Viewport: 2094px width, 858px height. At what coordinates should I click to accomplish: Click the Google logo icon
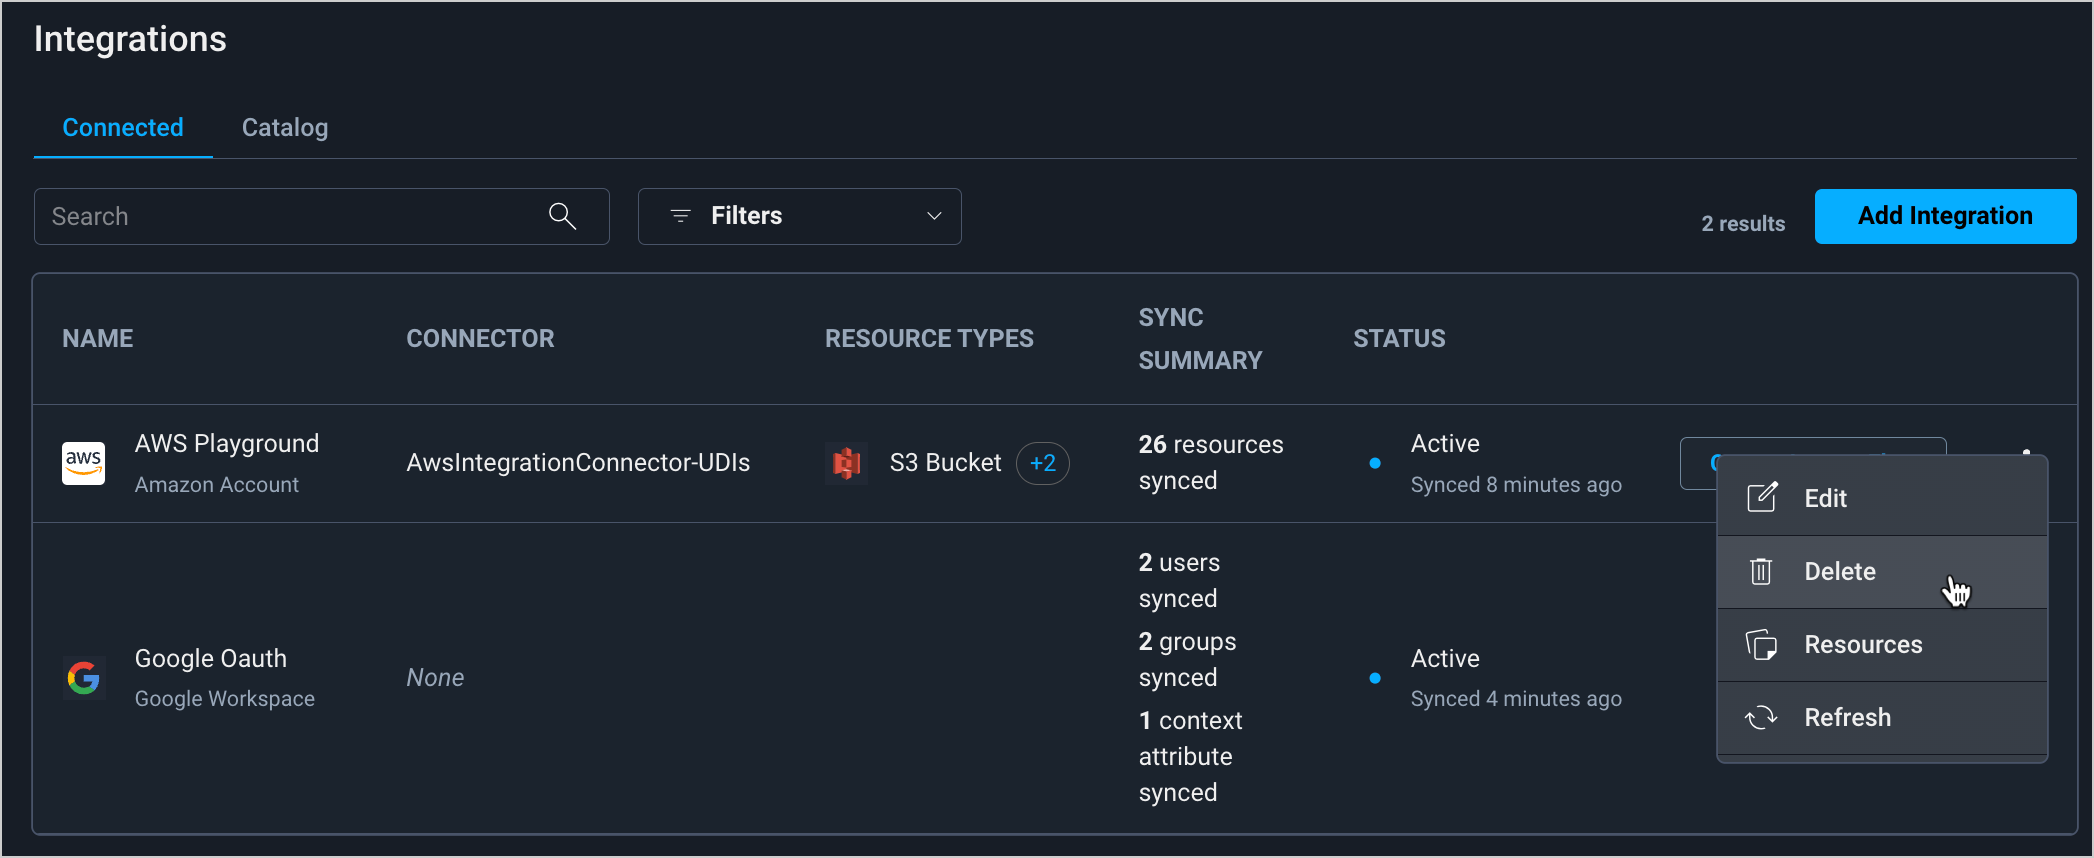pyautogui.click(x=83, y=678)
